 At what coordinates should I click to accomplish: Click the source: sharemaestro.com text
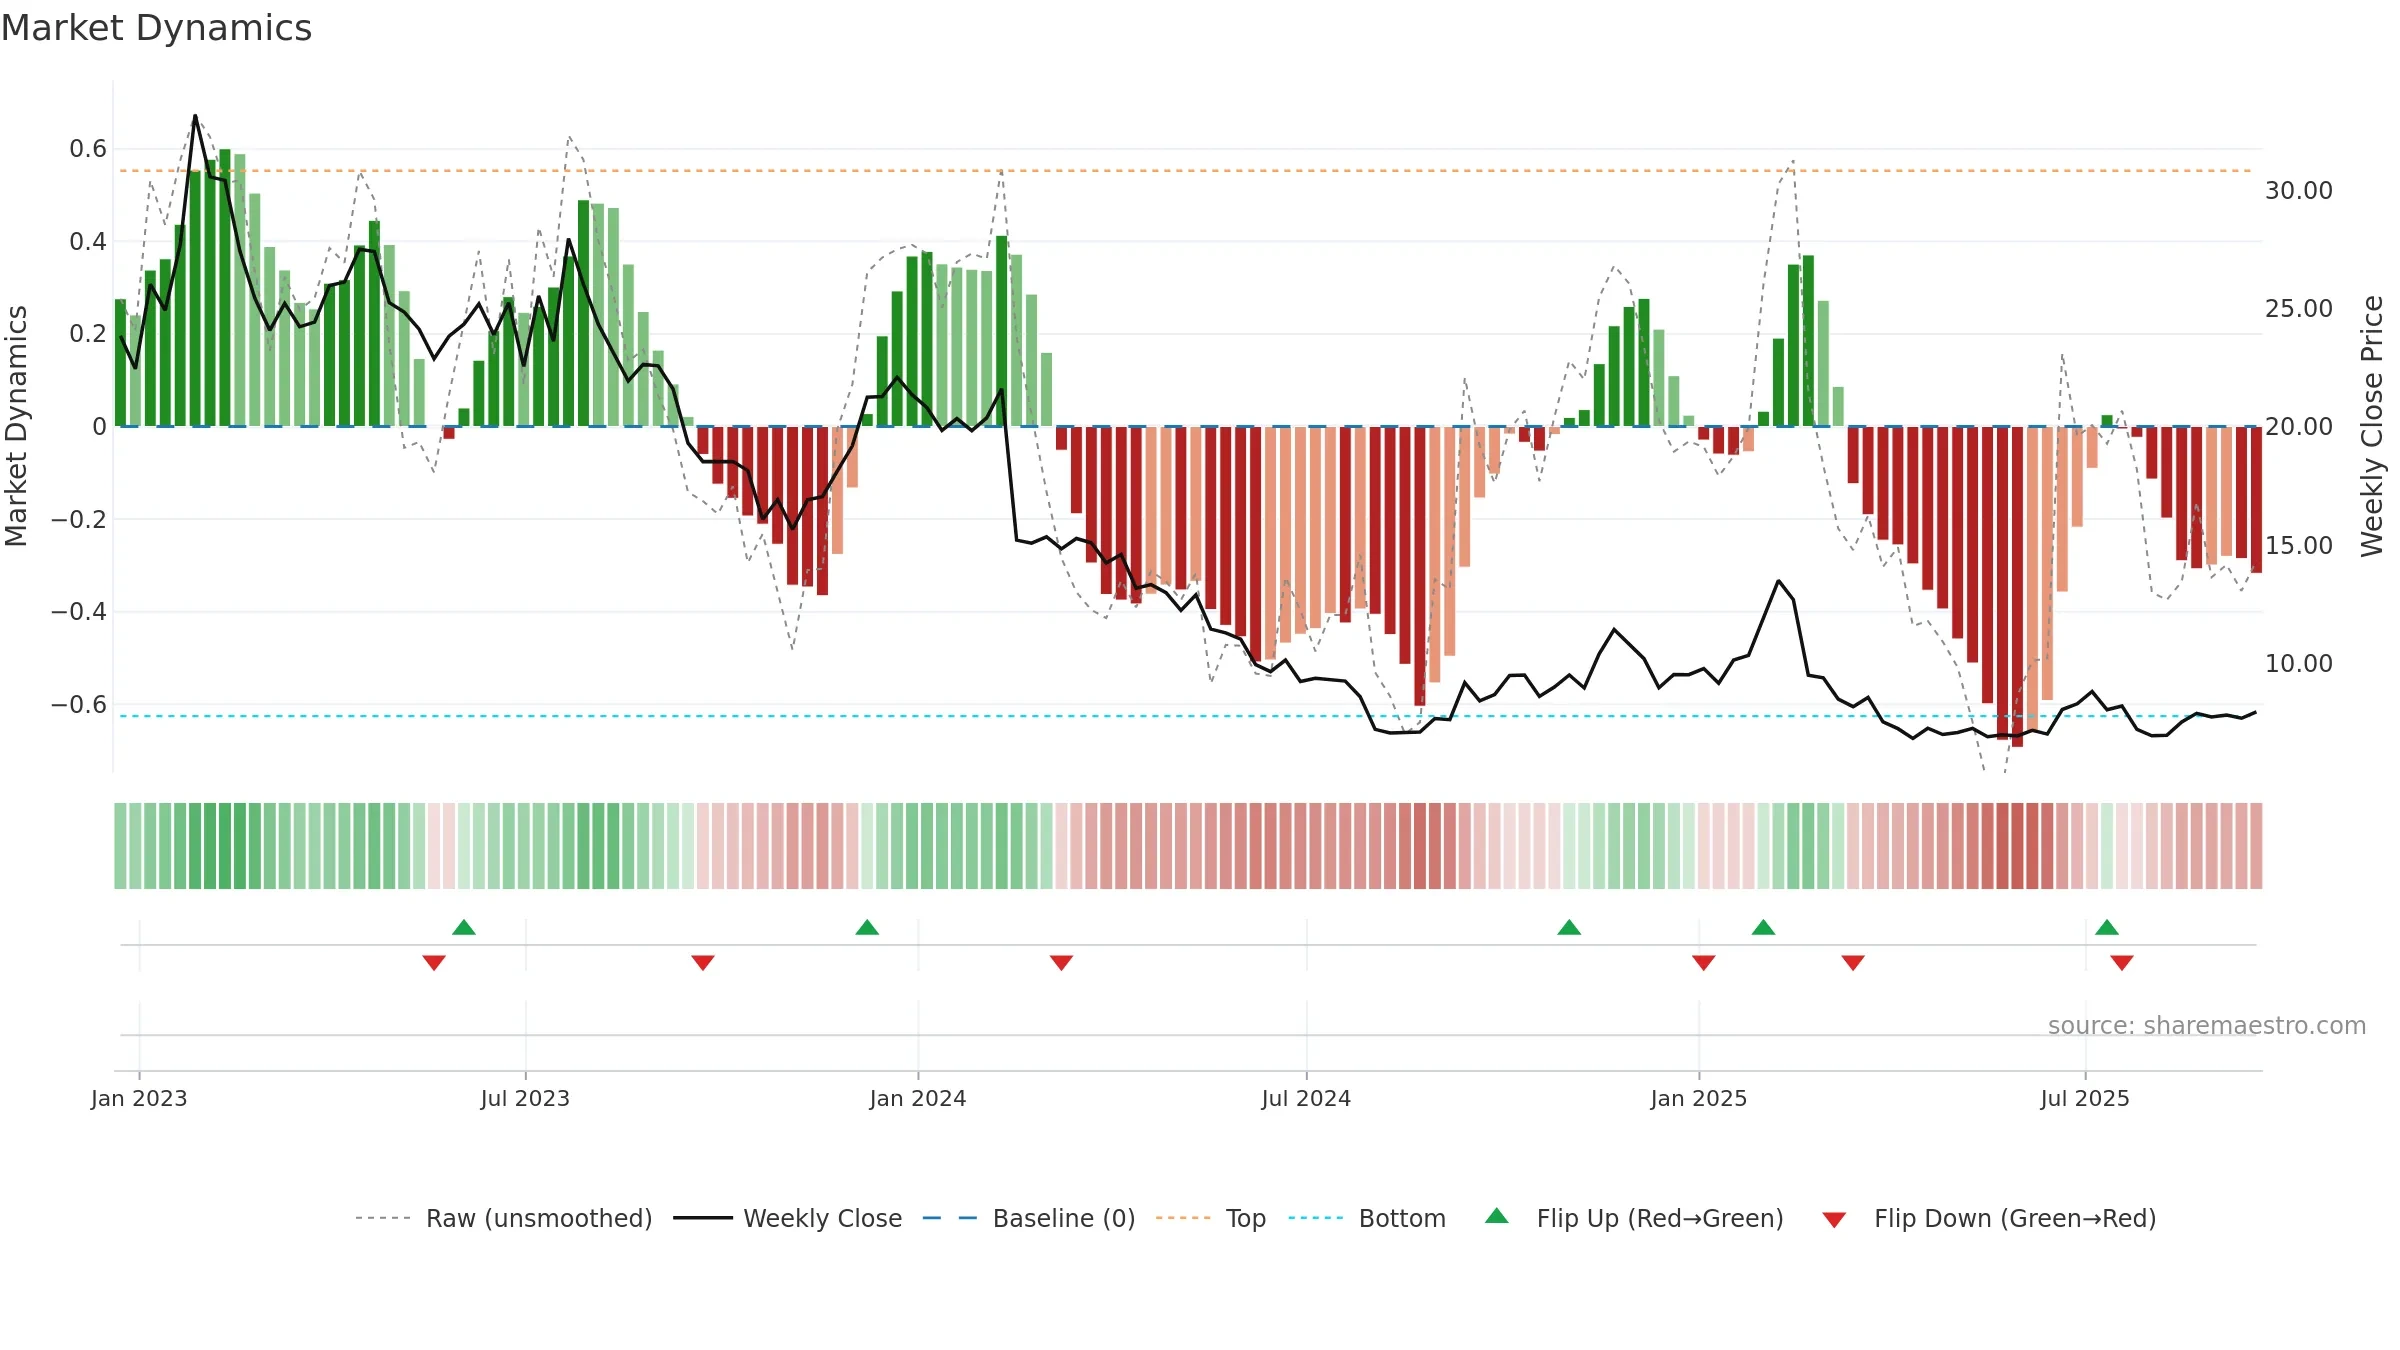[2207, 1025]
